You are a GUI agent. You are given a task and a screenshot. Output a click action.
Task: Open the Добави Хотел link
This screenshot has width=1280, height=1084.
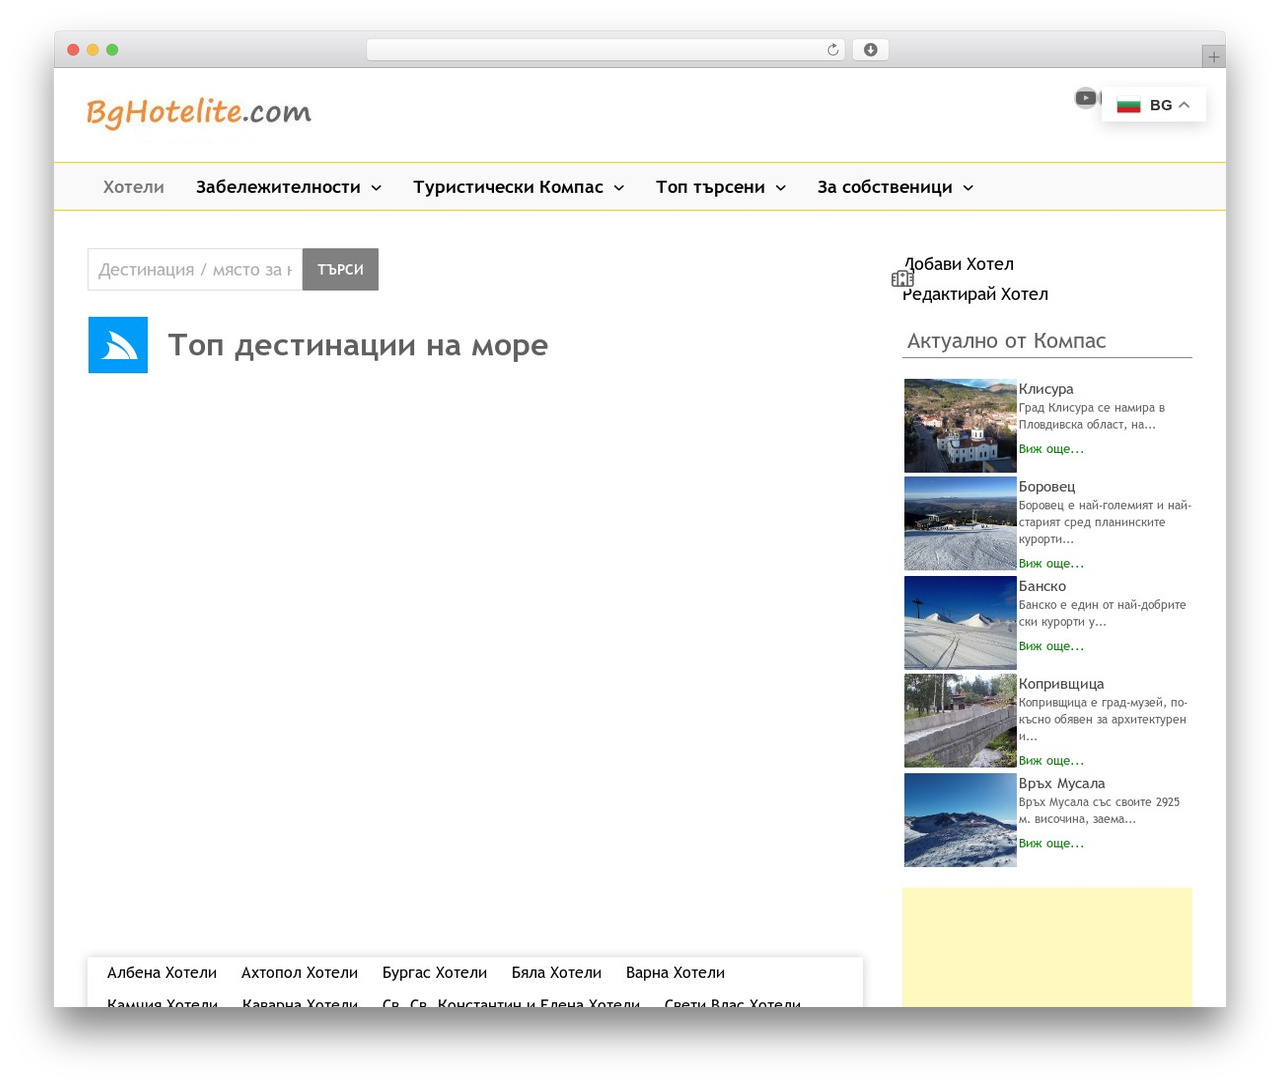point(959,264)
